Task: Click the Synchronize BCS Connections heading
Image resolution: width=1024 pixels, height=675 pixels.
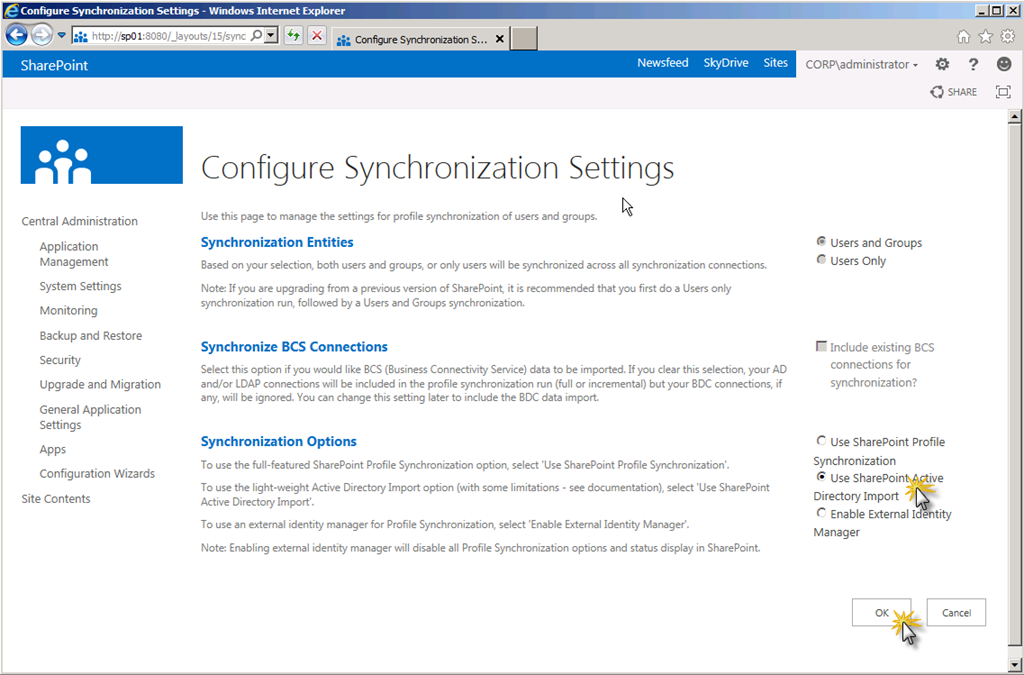Action: (x=294, y=347)
